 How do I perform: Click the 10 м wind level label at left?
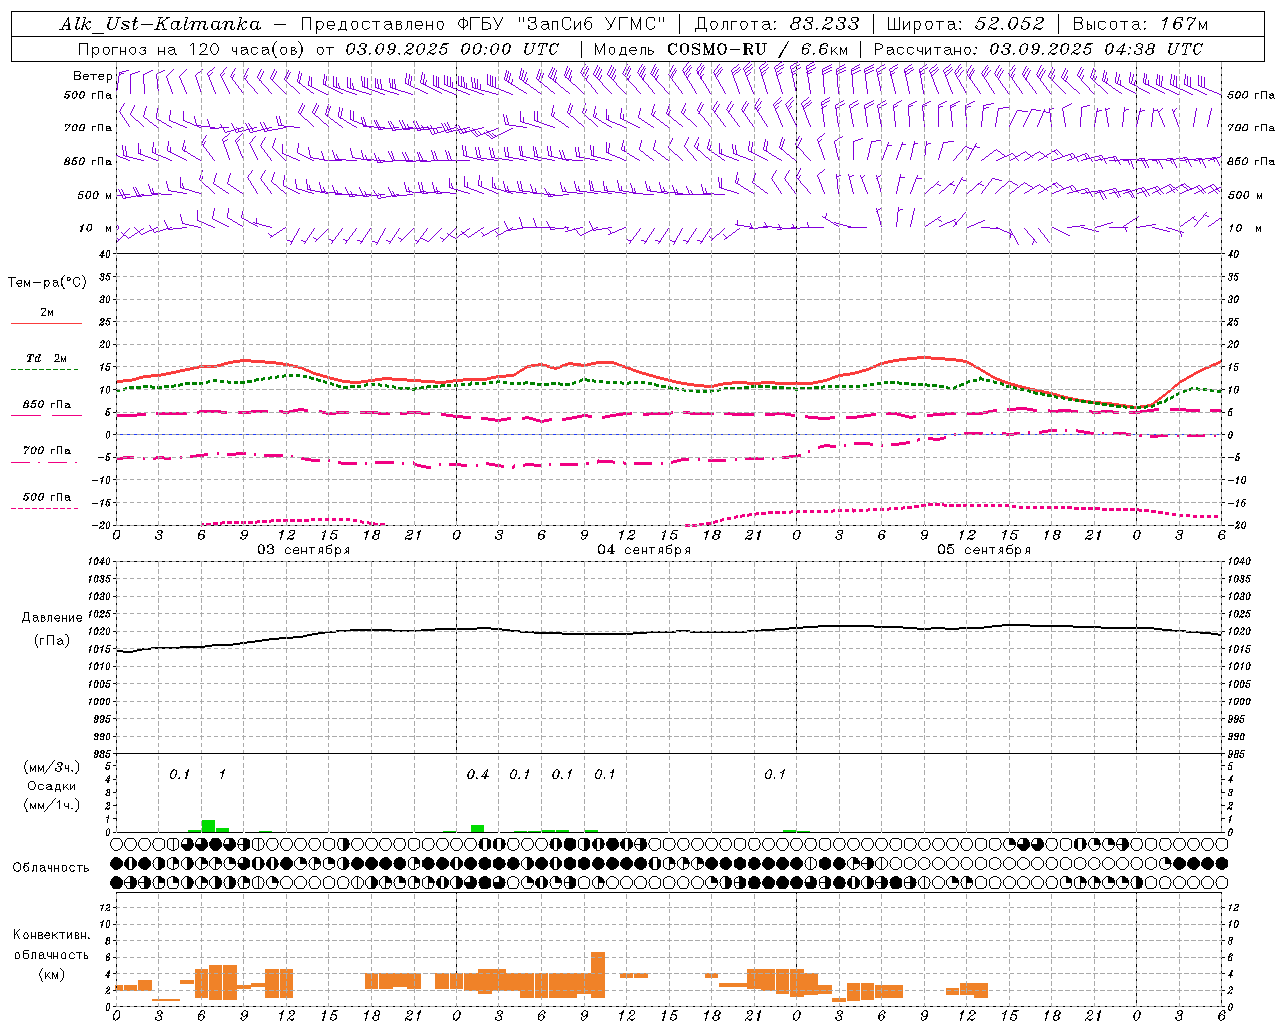tap(96, 228)
